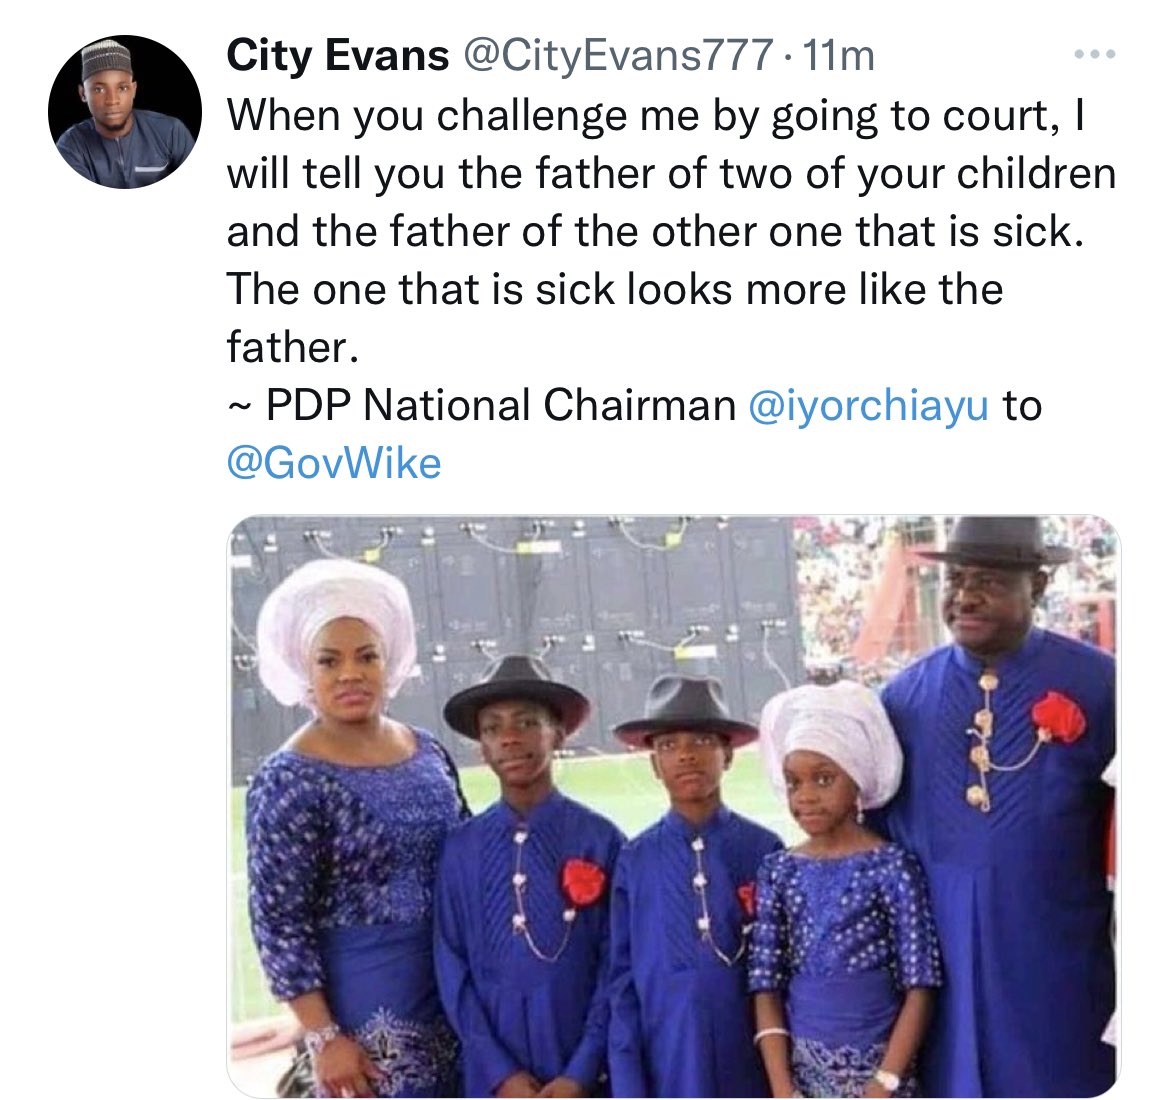Click the tall man's black hat in photo

point(994,541)
